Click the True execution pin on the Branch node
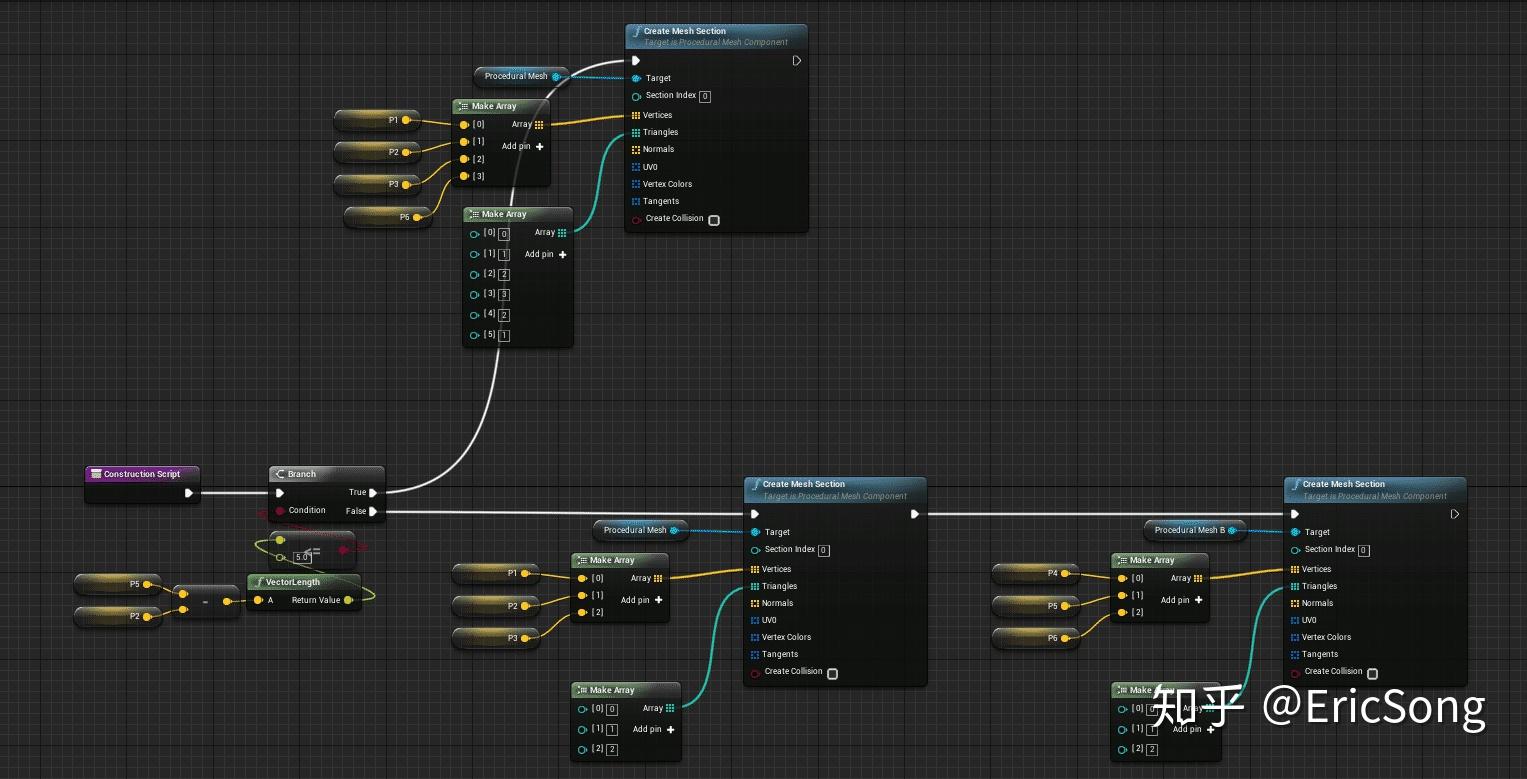This screenshot has width=1527, height=779. coord(374,492)
